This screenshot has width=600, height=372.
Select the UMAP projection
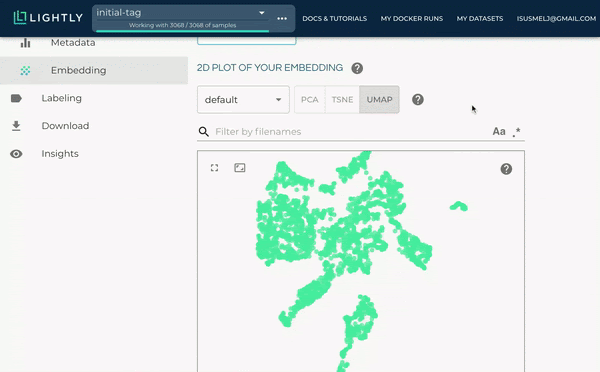tap(379, 100)
